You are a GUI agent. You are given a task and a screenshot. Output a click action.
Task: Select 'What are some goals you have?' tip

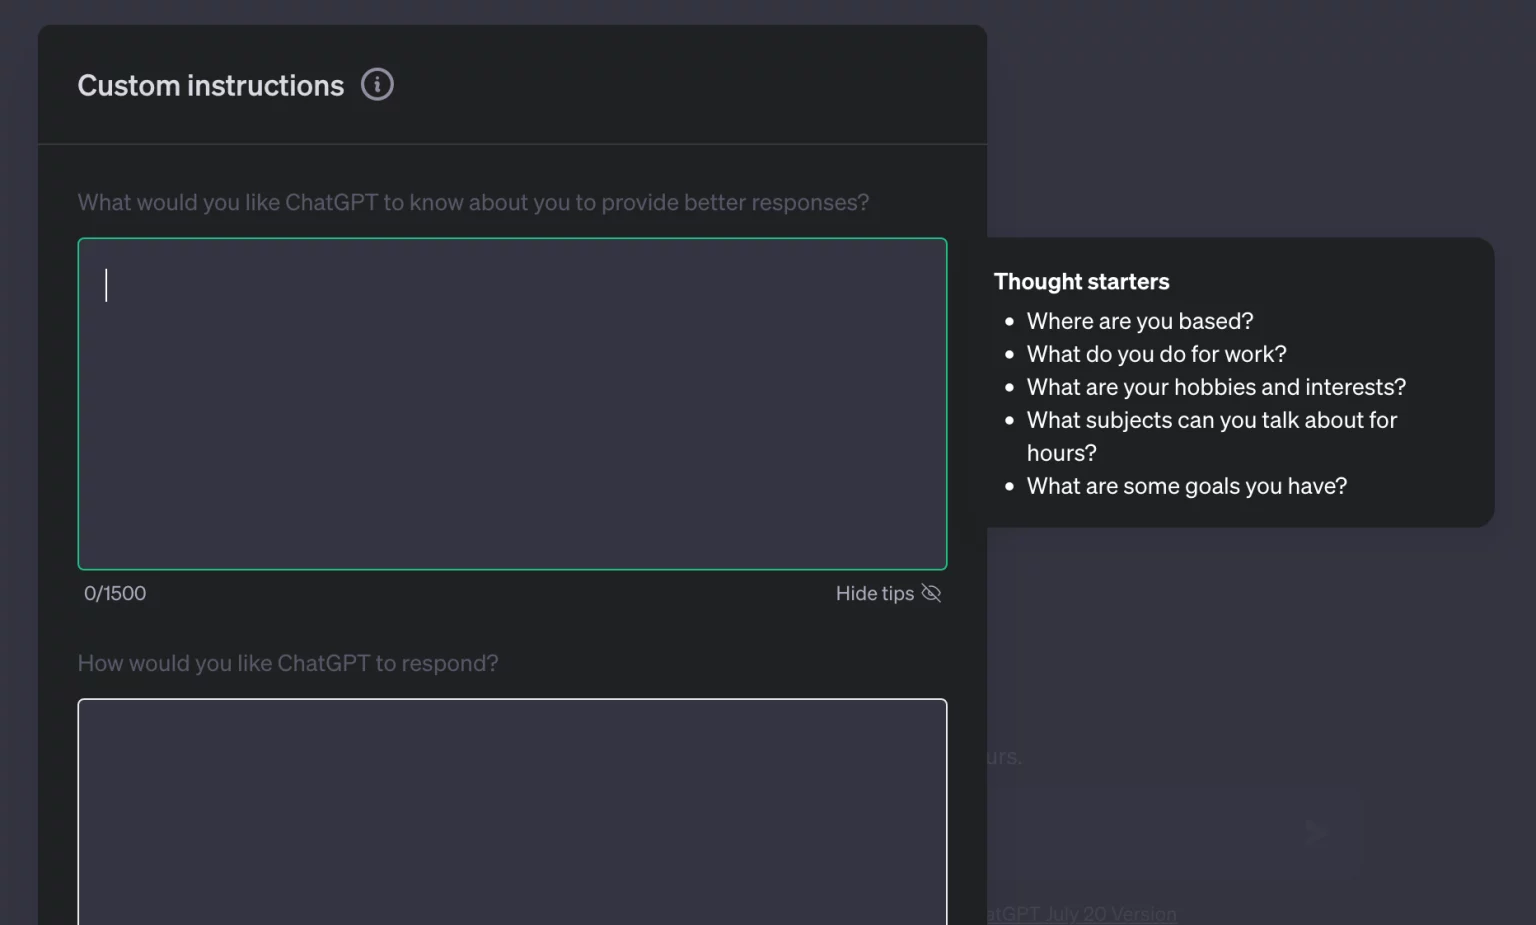click(x=1187, y=486)
